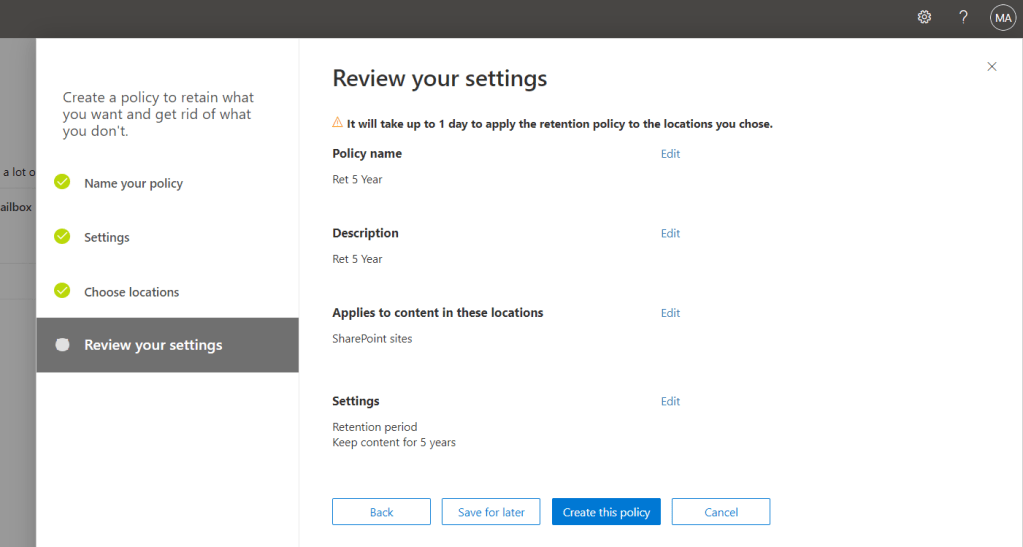1023x547 pixels.
Task: Go to the Name your policy step
Action: coord(133,184)
